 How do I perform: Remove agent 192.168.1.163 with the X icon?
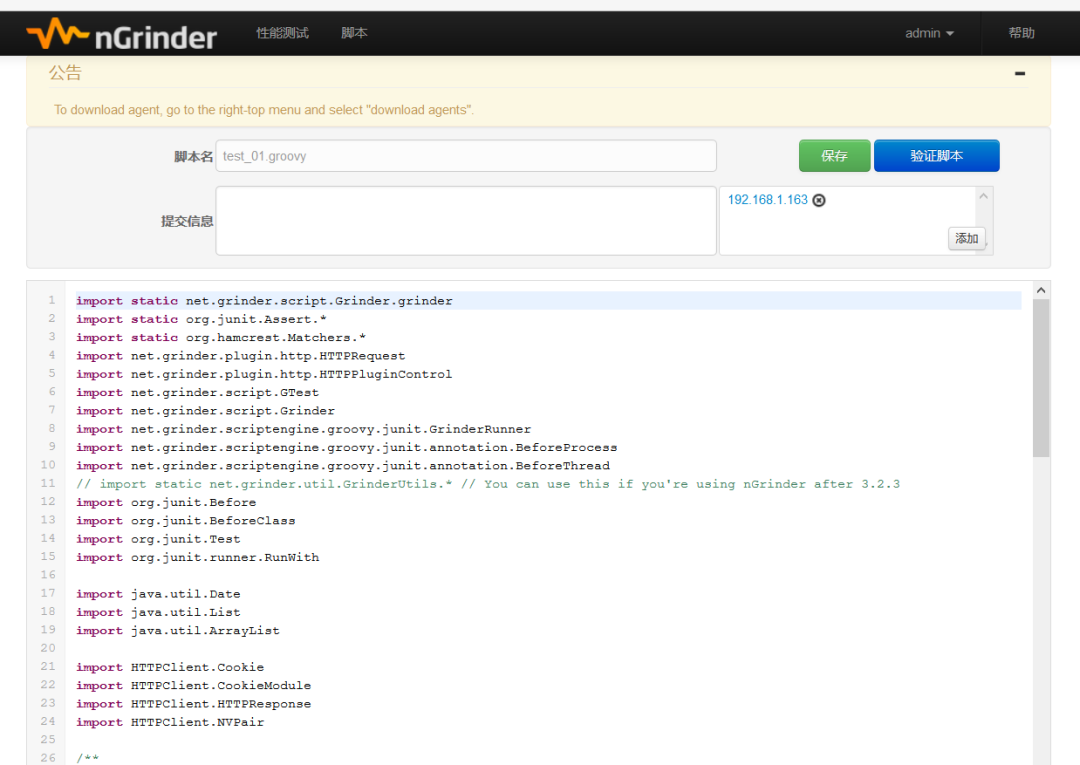[819, 200]
